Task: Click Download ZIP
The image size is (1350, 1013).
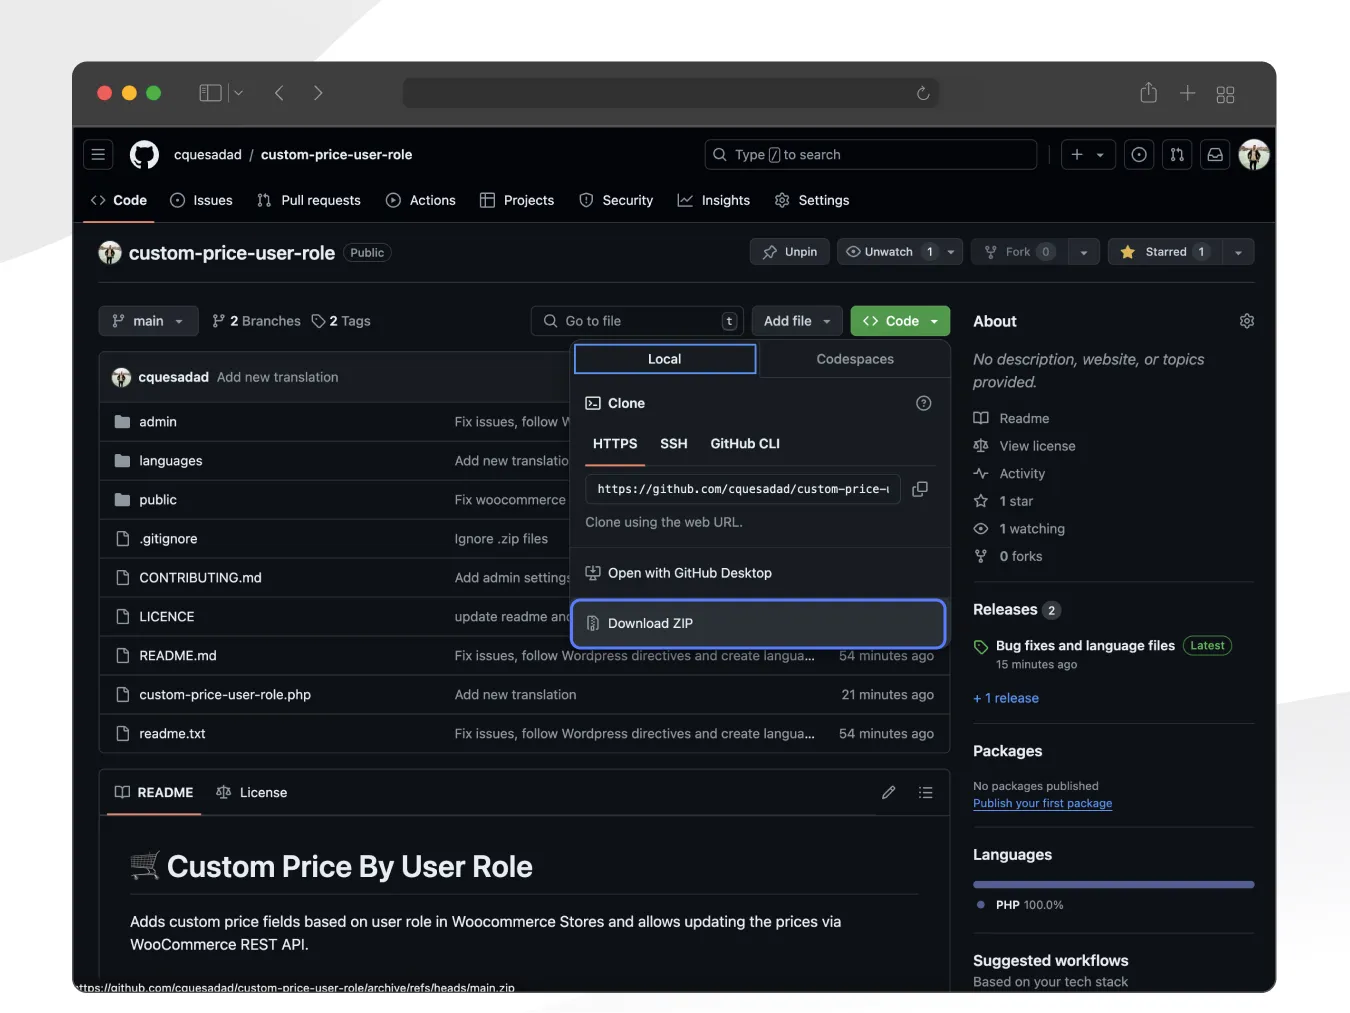Action: [758, 623]
